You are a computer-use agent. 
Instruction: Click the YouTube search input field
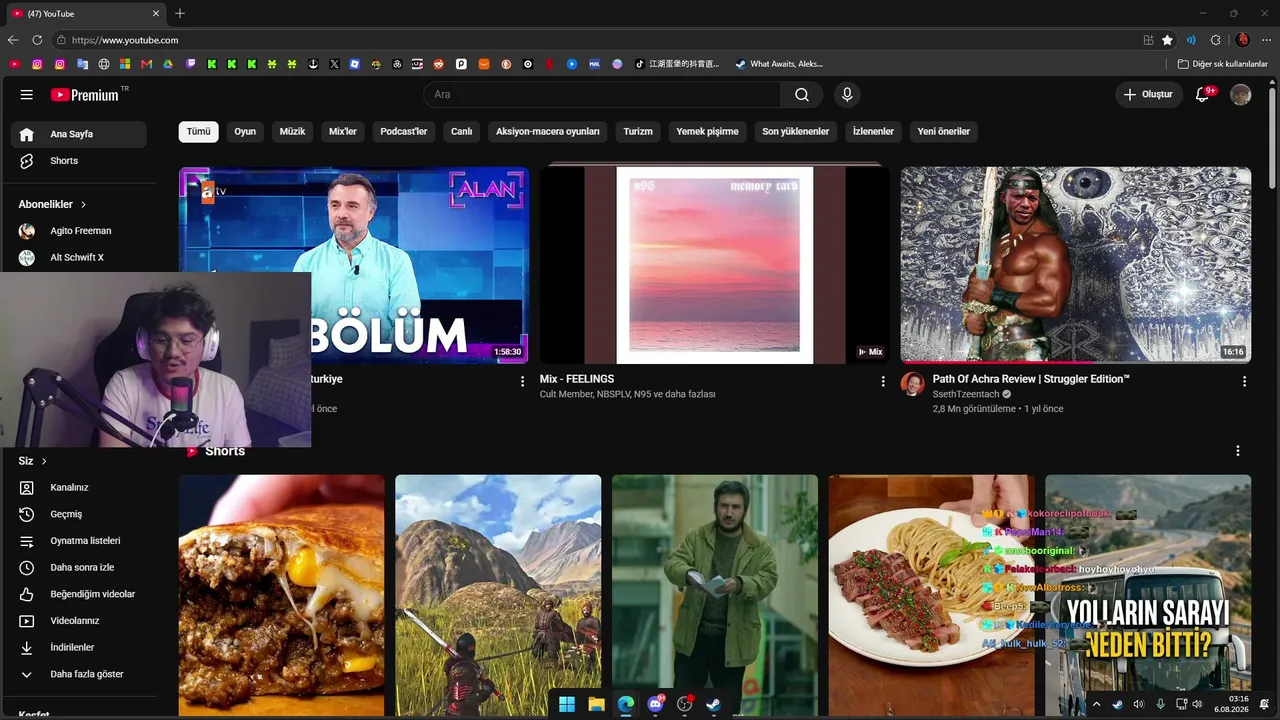(x=602, y=95)
